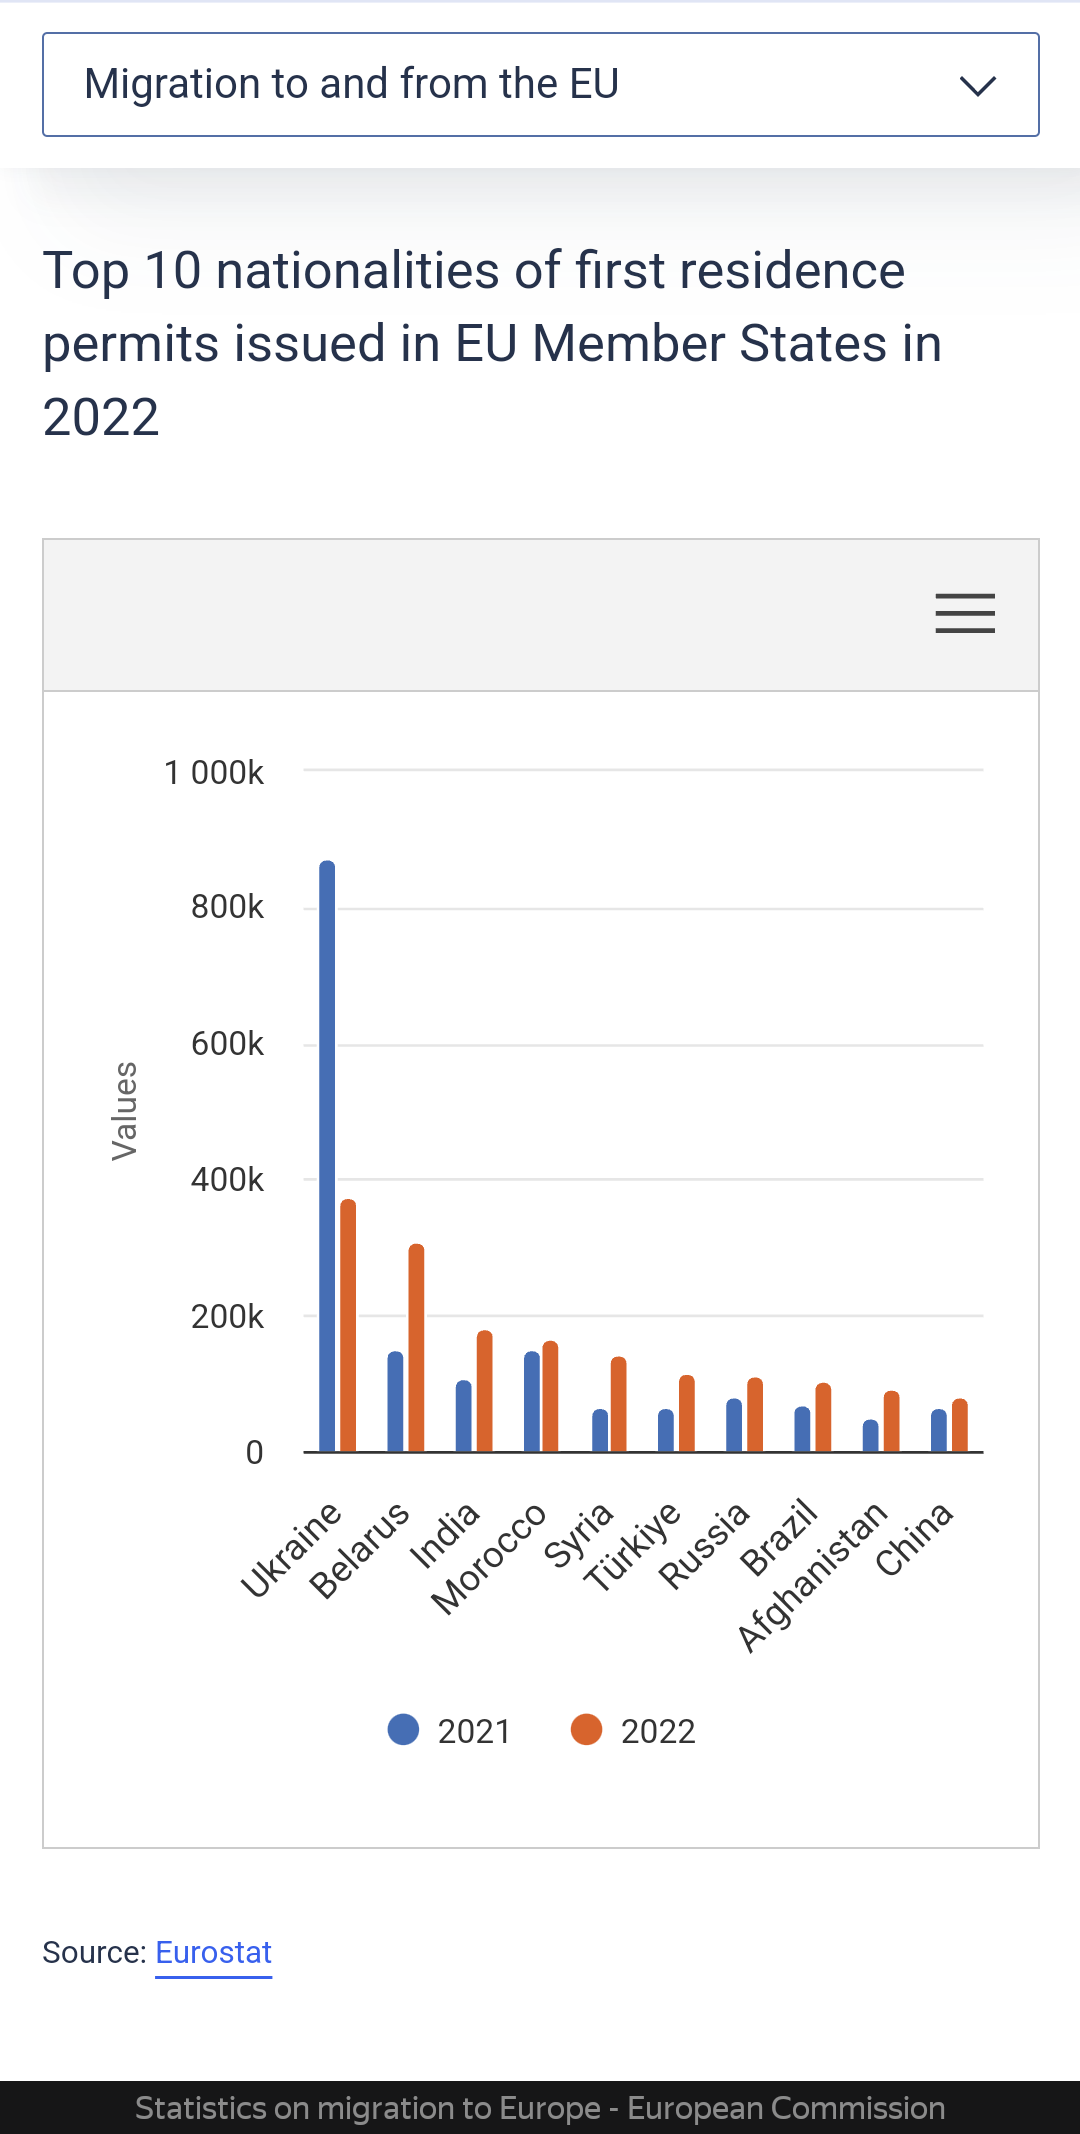Open the chart hamburger menu icon
1080x2134 pixels.
click(965, 613)
